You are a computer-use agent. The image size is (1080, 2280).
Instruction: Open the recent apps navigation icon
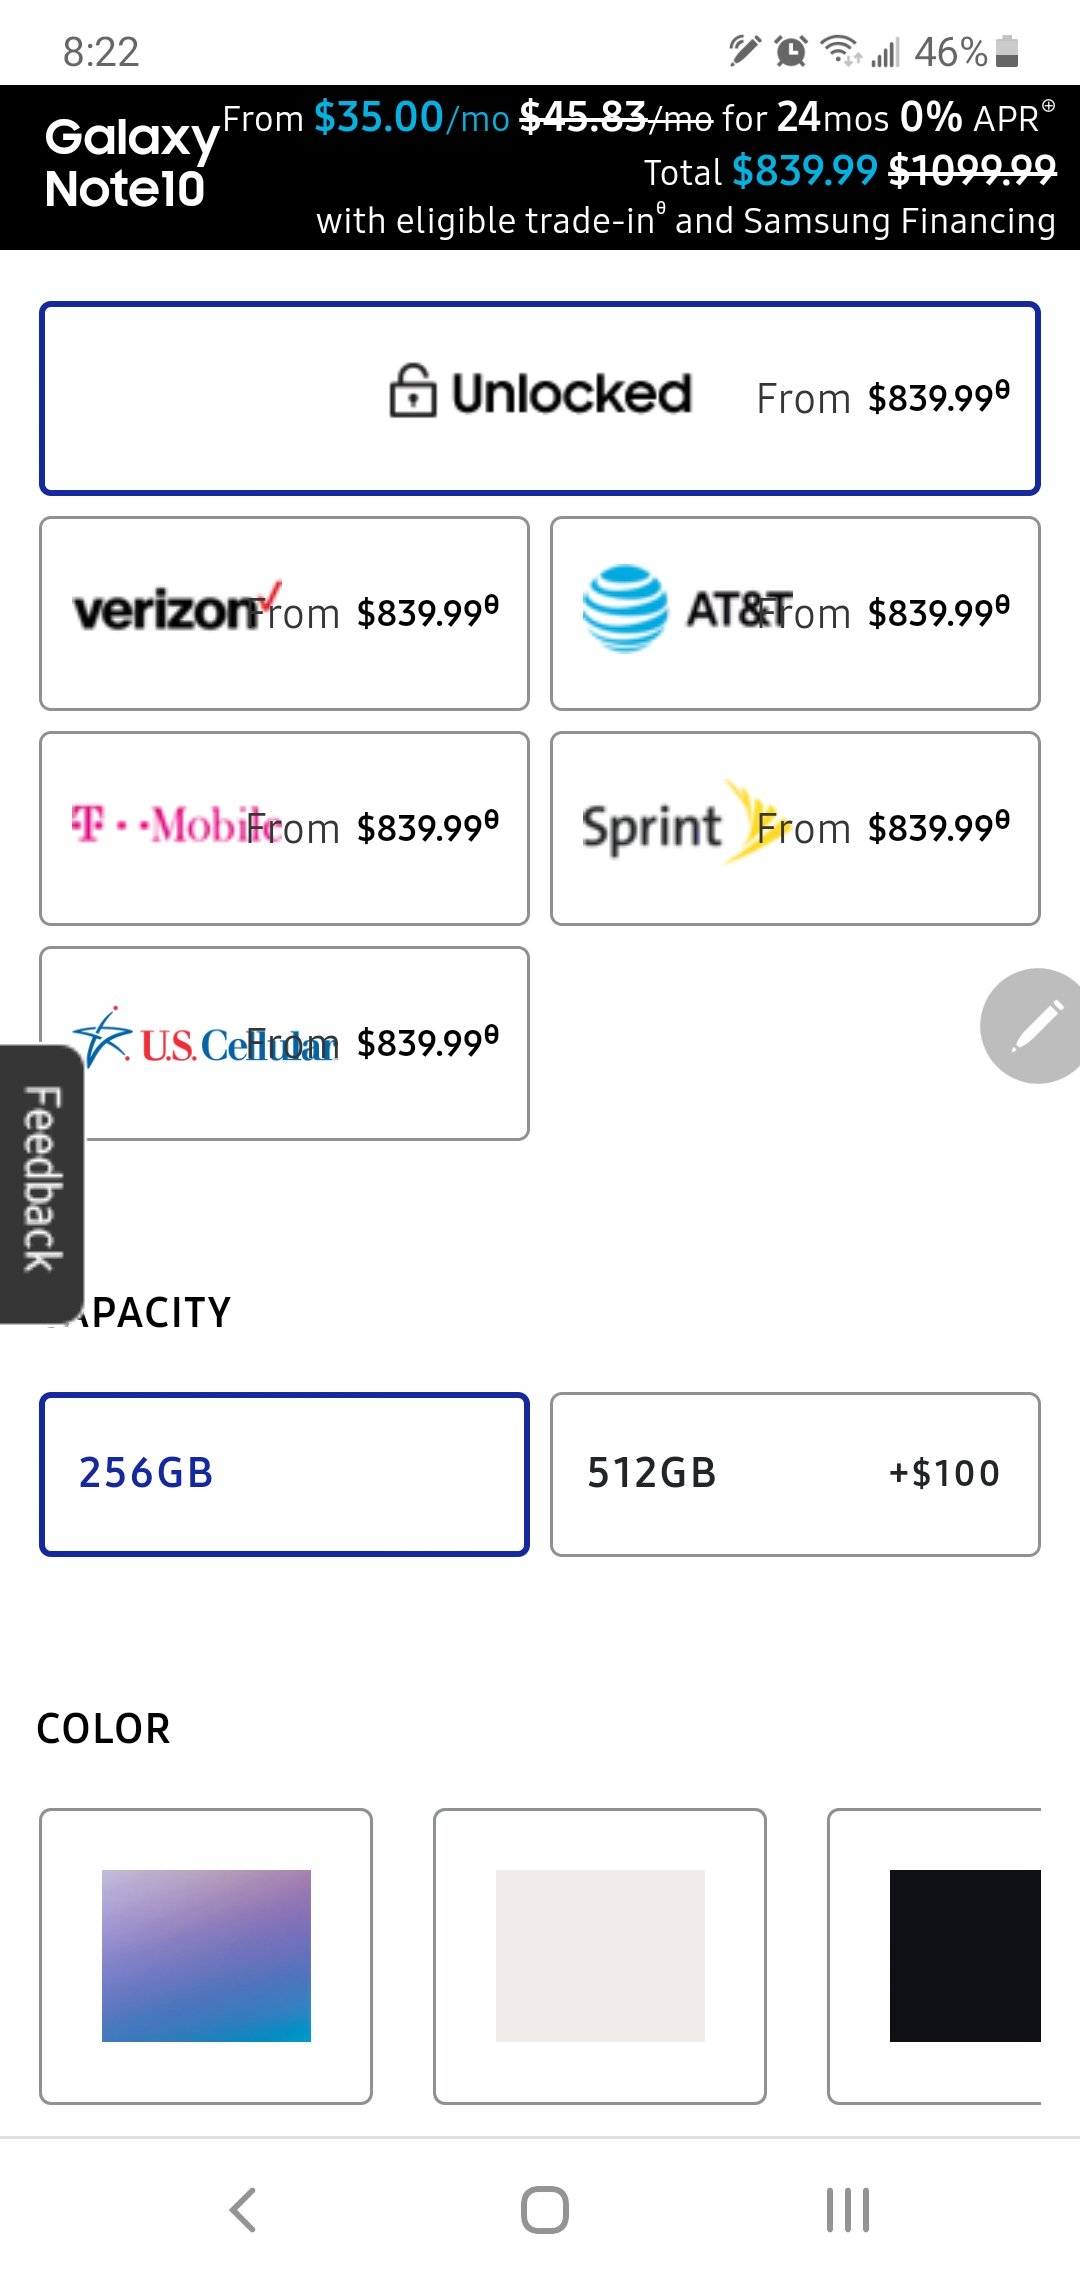848,2210
